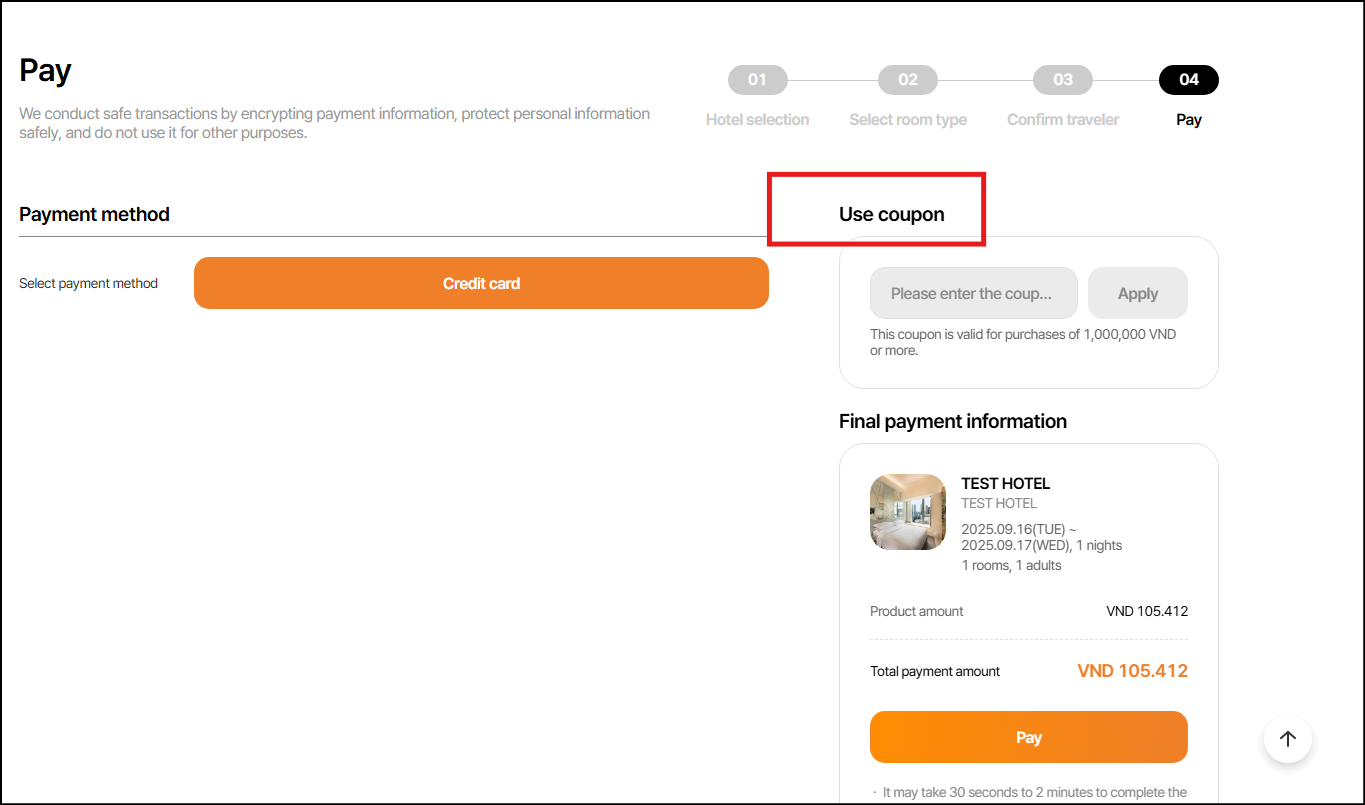The image size is (1365, 805).
Task: Click step 02 Select room type badge
Action: click(907, 80)
